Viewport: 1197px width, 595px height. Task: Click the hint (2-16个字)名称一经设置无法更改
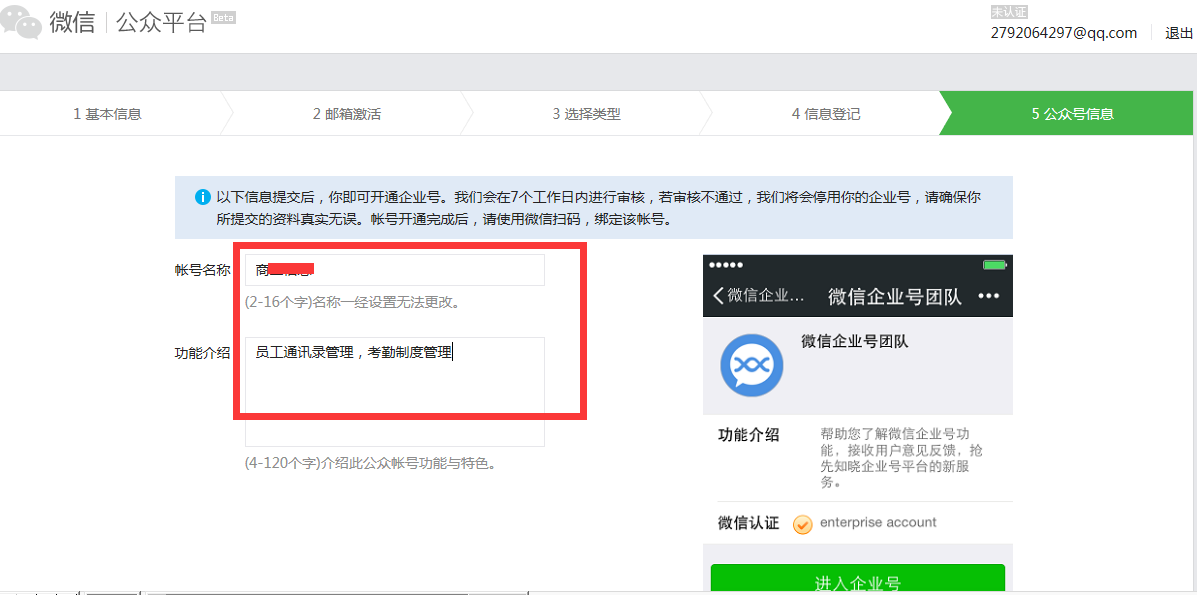point(352,302)
